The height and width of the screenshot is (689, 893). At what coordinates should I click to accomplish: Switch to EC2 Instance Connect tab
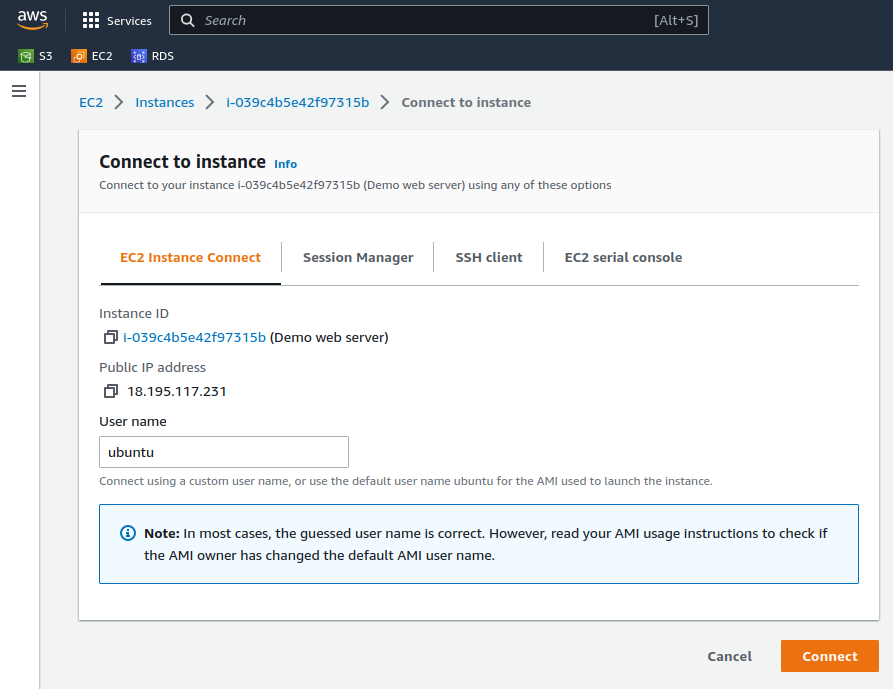click(x=190, y=257)
